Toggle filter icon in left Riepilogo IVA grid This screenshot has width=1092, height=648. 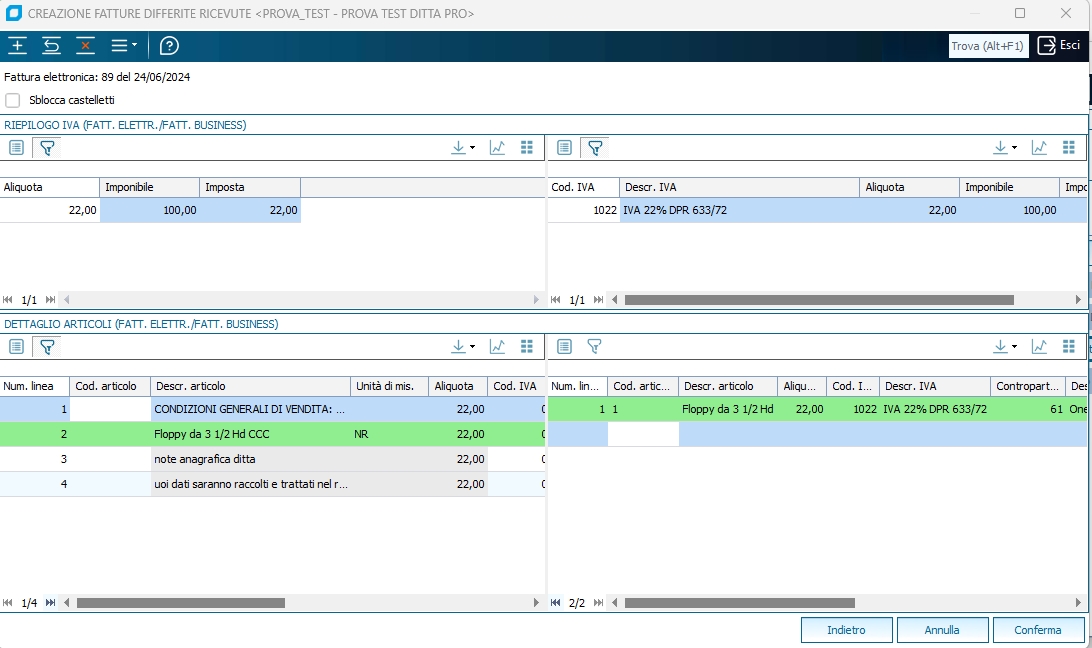(x=46, y=148)
